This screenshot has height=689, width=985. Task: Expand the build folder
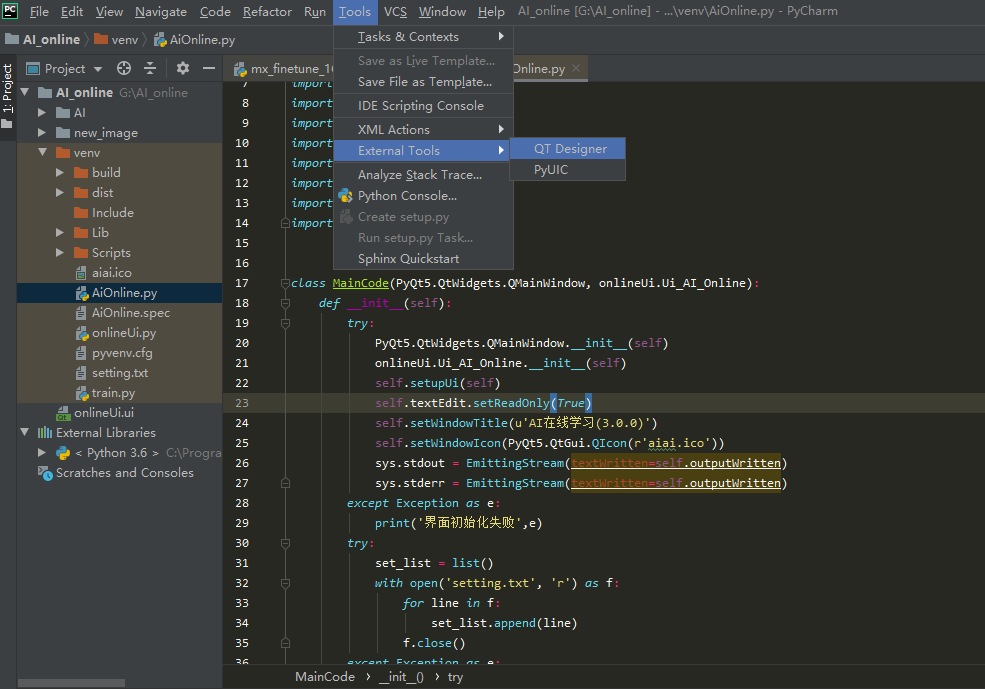[x=60, y=172]
